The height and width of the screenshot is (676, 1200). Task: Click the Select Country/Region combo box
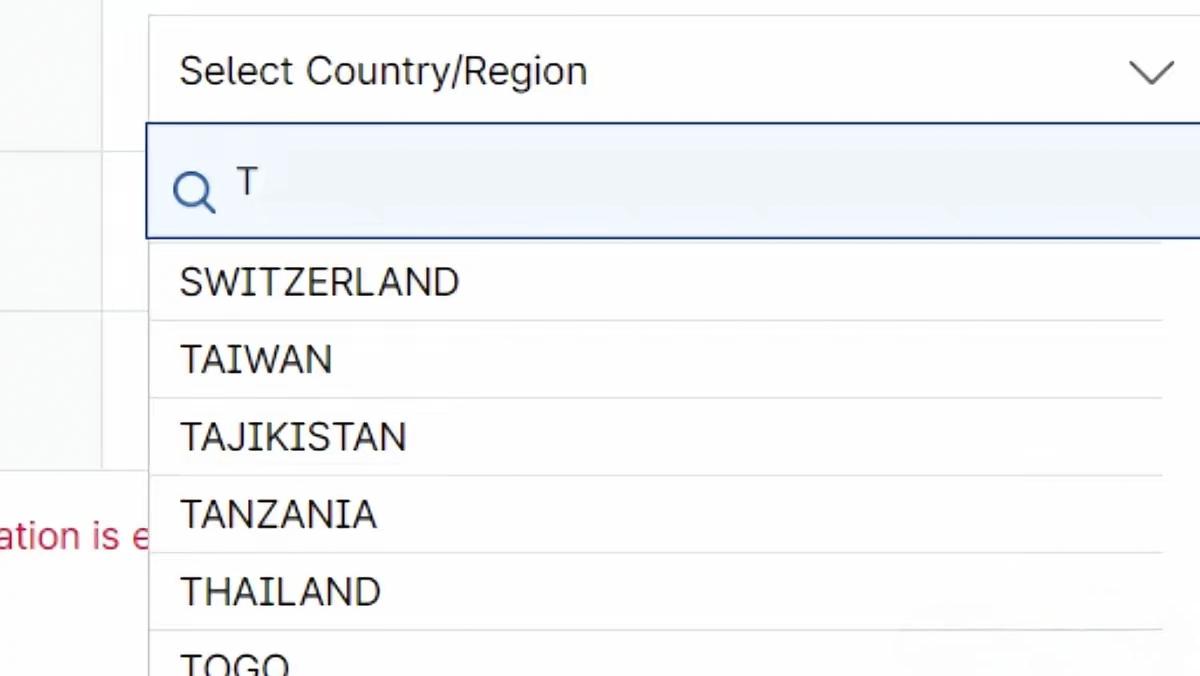pos(660,72)
